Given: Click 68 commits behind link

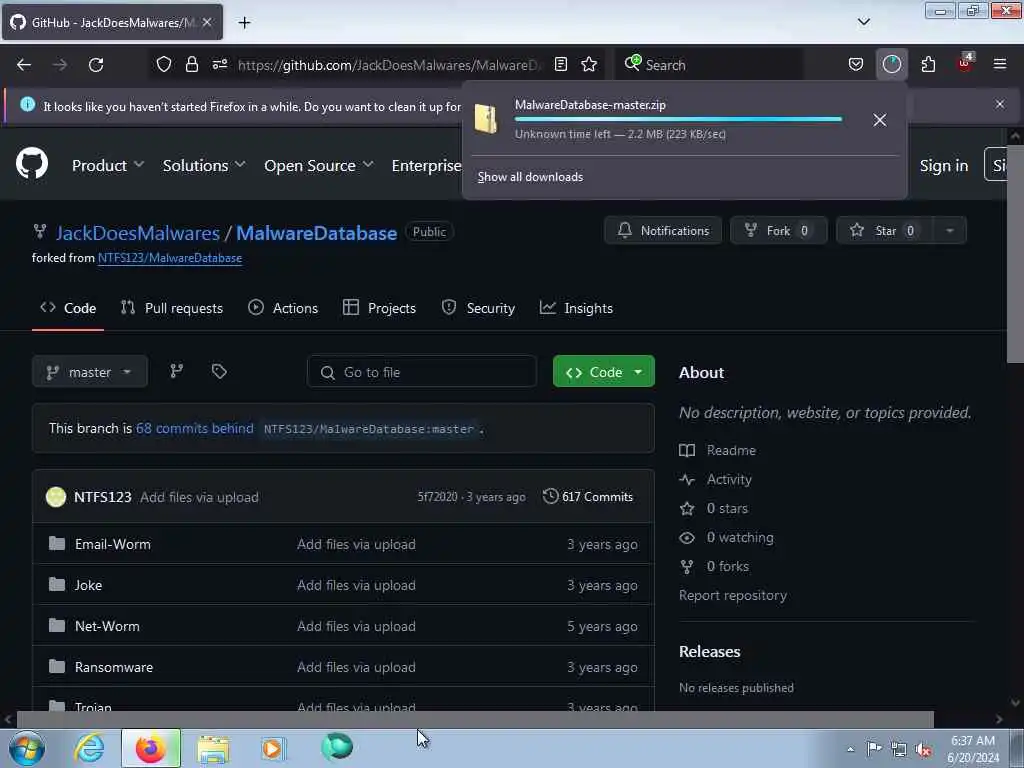Looking at the screenshot, I should coord(195,428).
